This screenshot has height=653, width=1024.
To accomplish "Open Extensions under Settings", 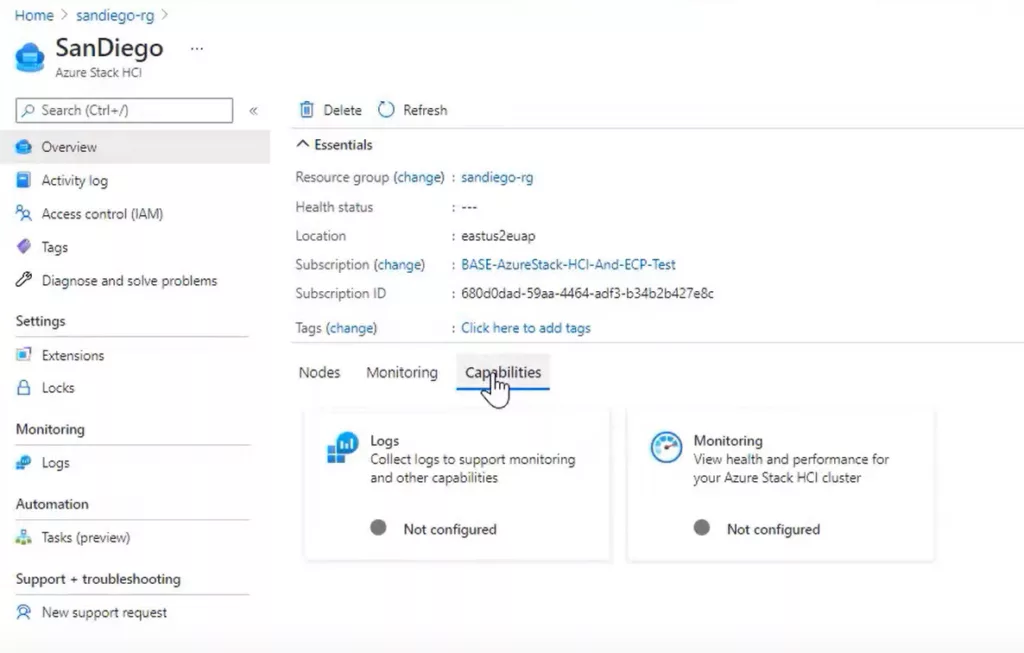I will (73, 355).
